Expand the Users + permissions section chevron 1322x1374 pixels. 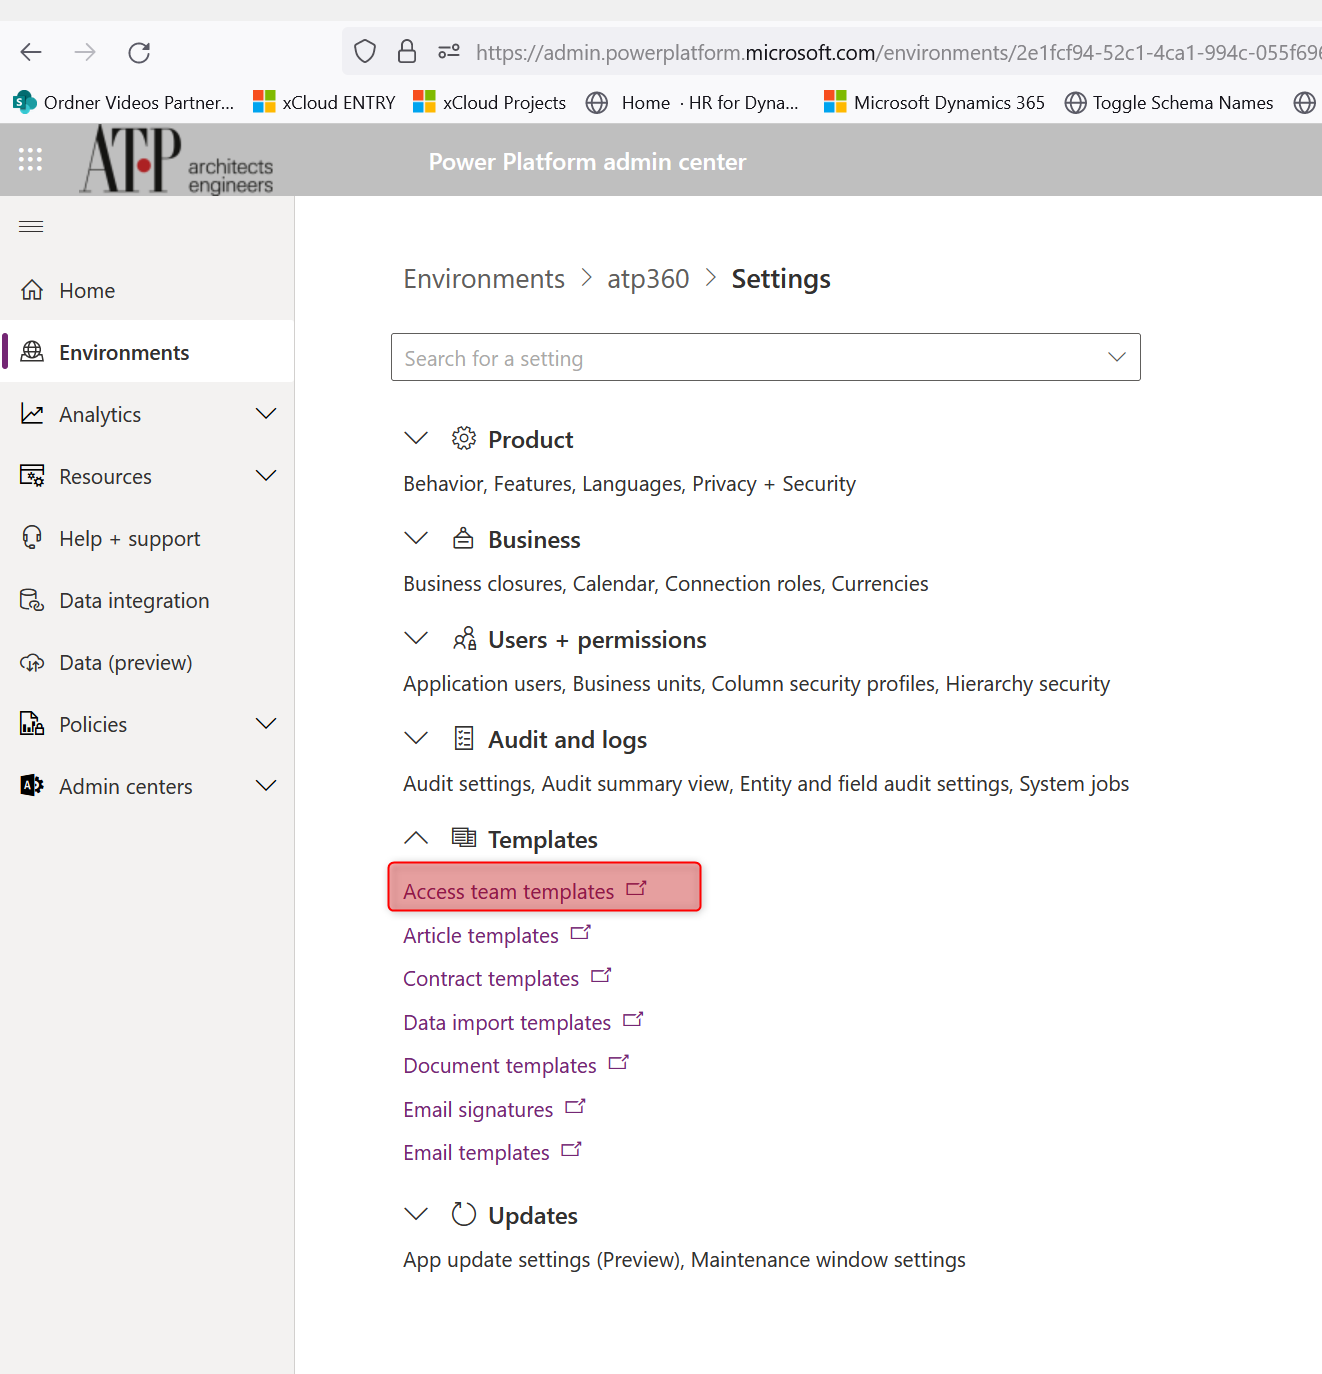[x=416, y=638]
